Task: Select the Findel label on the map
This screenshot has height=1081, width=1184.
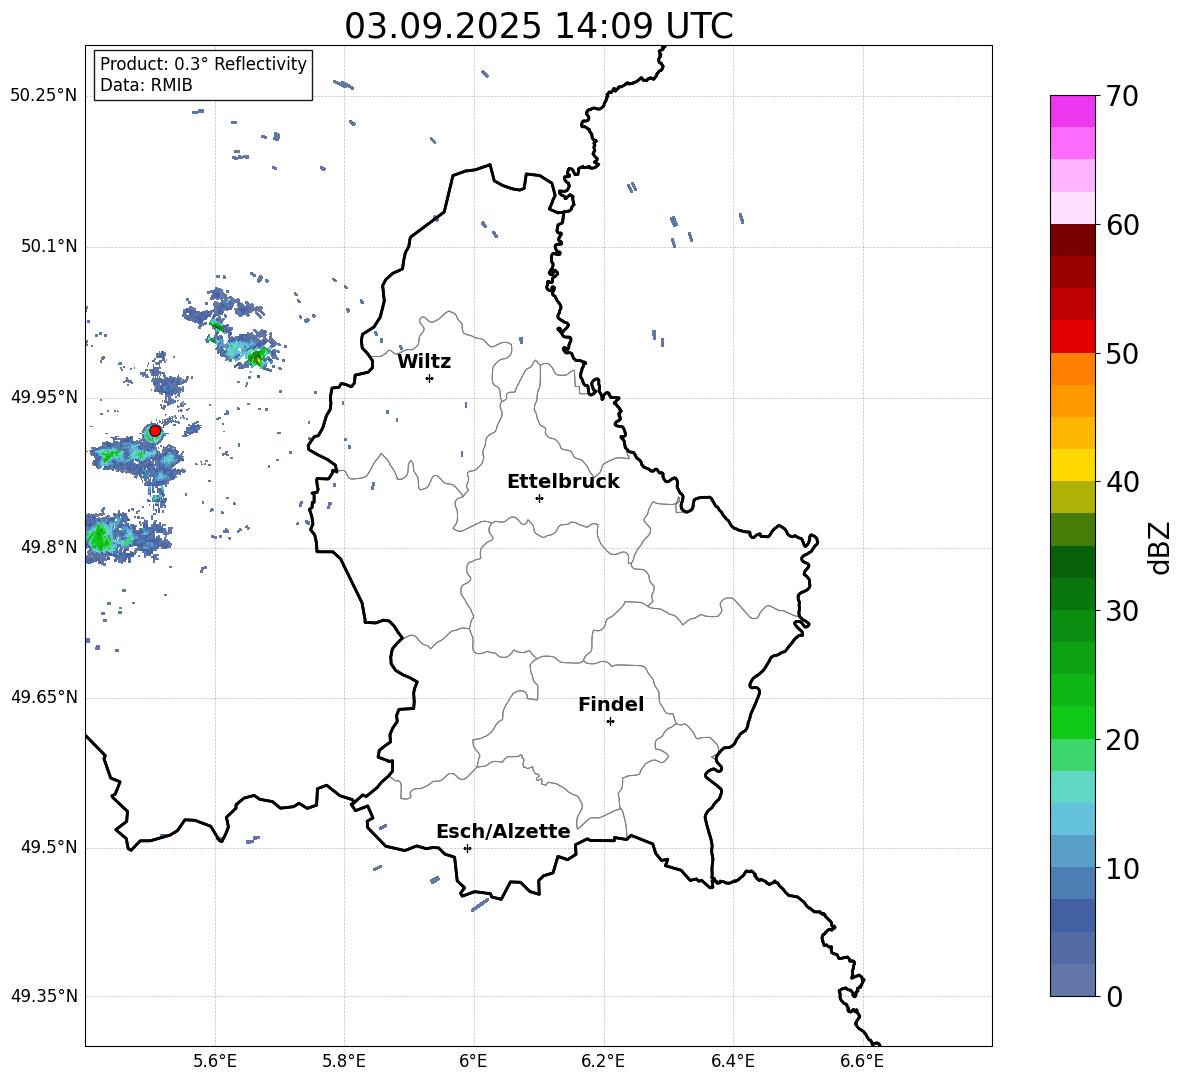Action: 611,704
